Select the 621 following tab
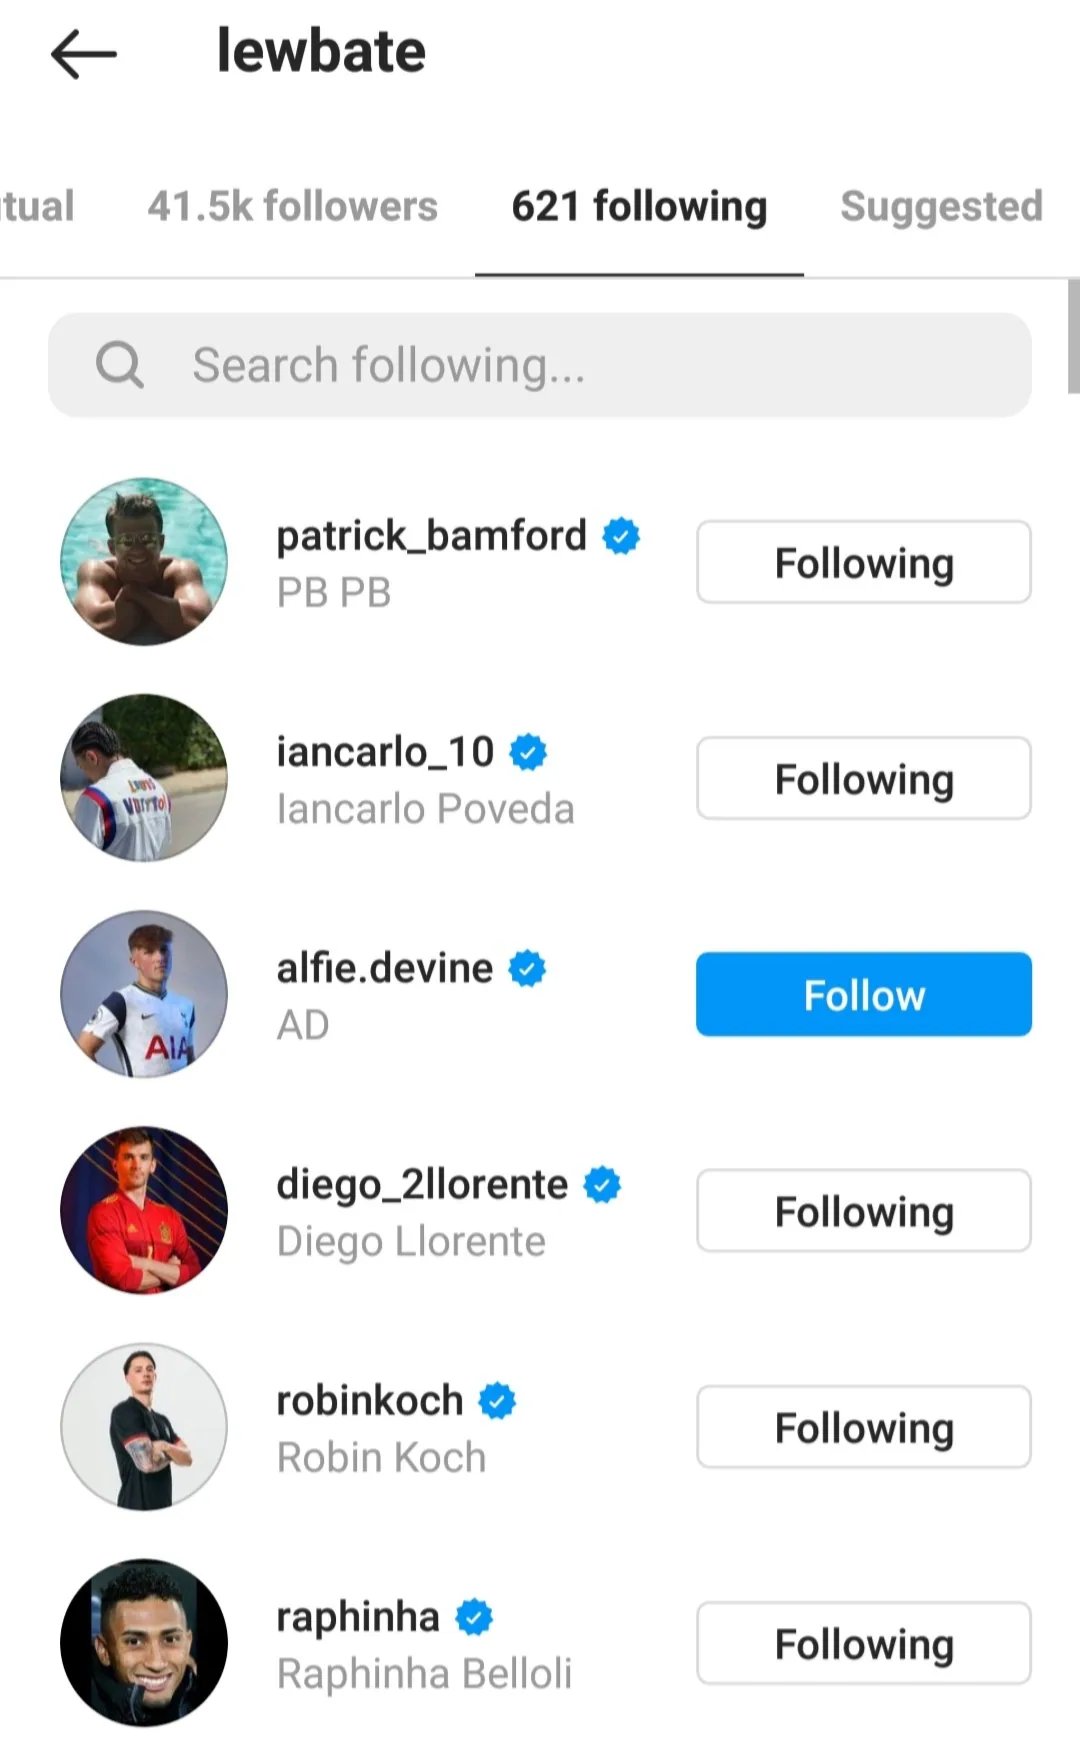 tap(639, 206)
